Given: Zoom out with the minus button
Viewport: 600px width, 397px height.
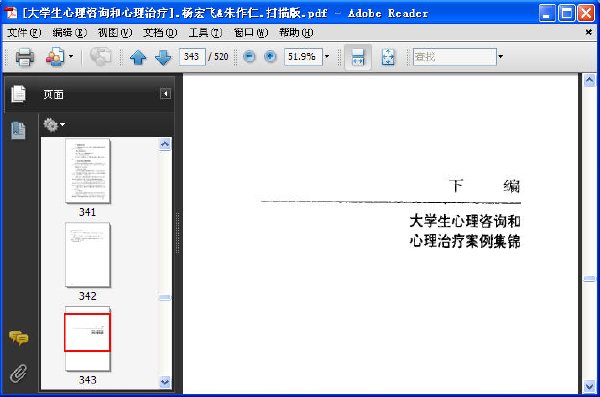Looking at the screenshot, I should [249, 57].
